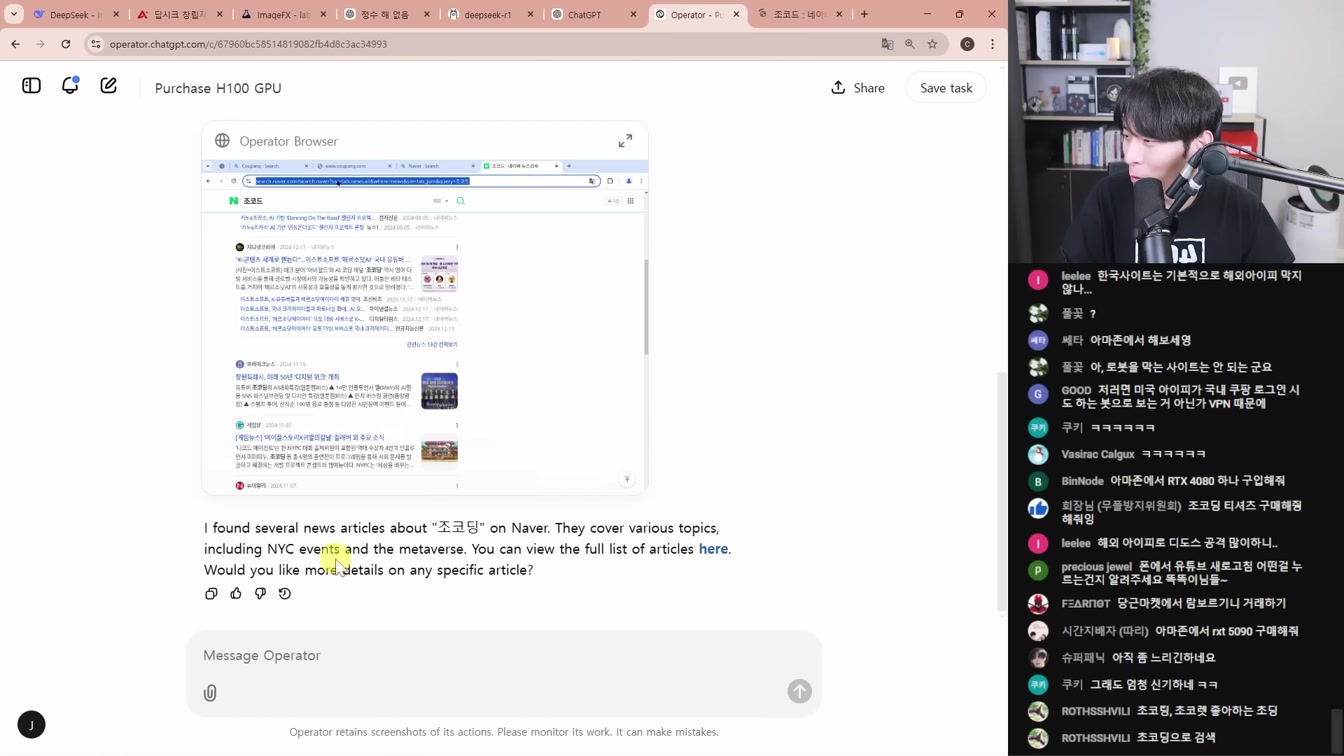Copy the Operator response
This screenshot has height=756, width=1344.
[x=211, y=594]
